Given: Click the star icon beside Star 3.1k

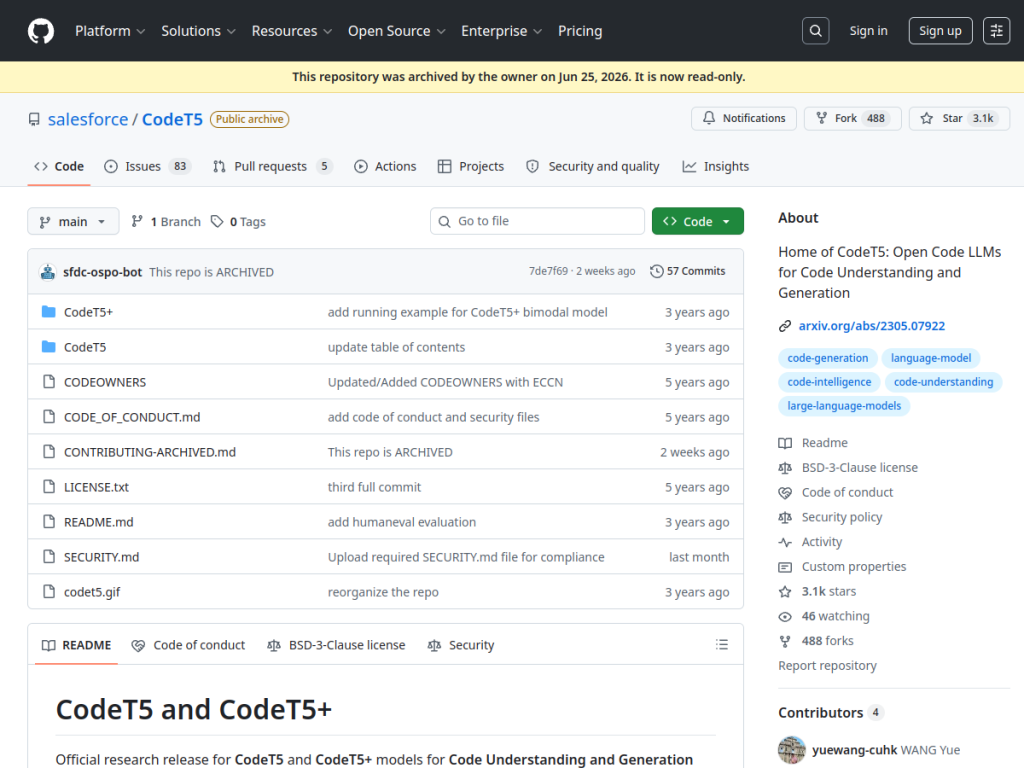Looking at the screenshot, I should point(926,118).
